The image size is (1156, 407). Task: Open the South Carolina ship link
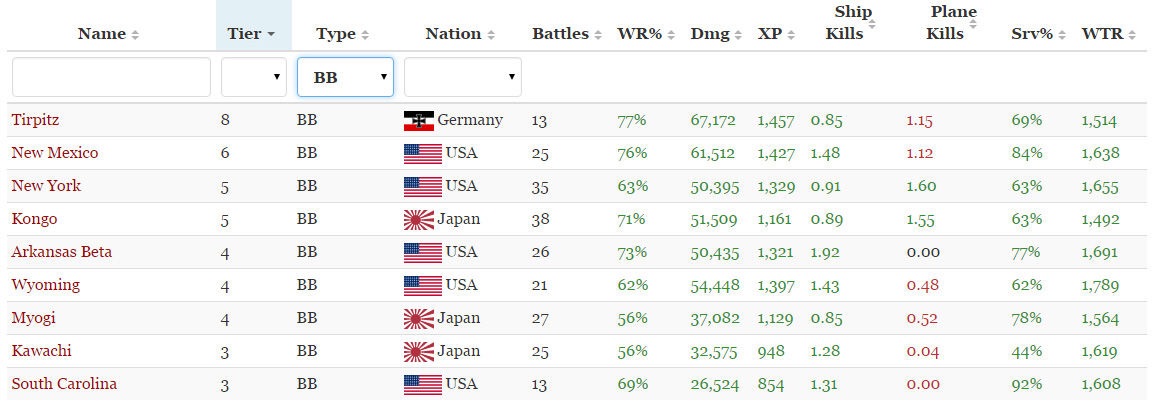pos(64,384)
